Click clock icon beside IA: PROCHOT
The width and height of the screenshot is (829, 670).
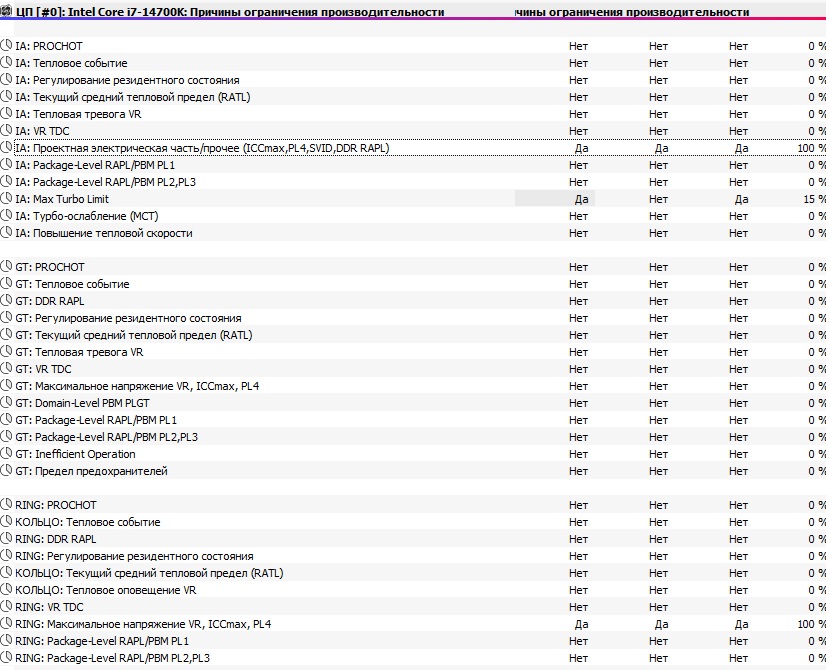tap(6, 45)
